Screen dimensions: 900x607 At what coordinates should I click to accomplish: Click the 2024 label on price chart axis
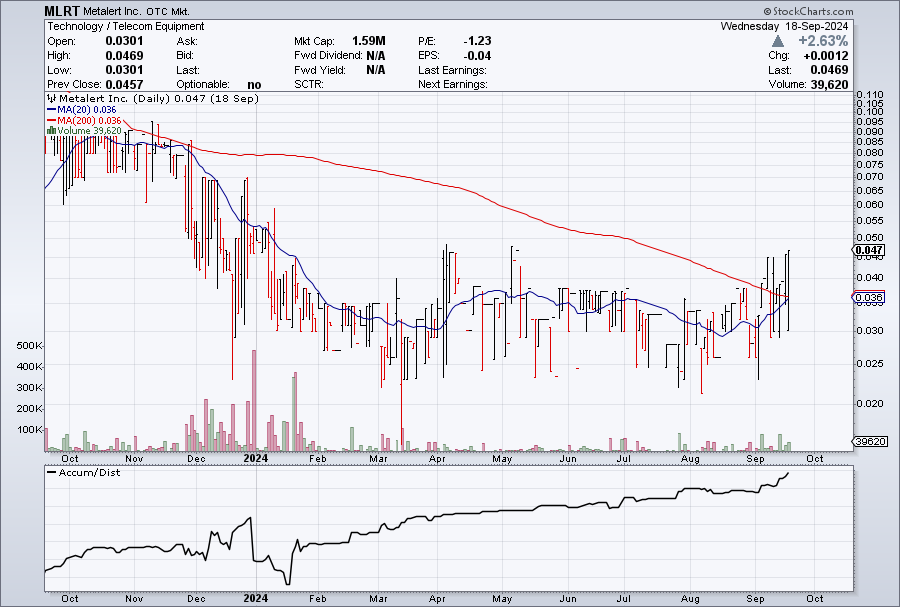coord(255,458)
